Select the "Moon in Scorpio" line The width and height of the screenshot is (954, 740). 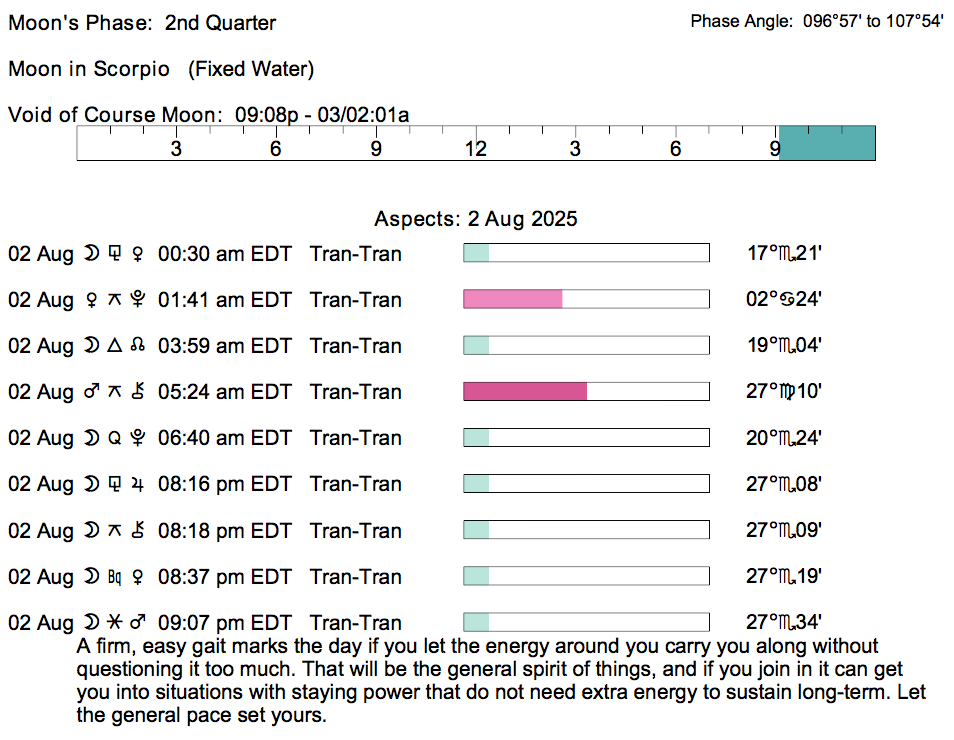161,69
